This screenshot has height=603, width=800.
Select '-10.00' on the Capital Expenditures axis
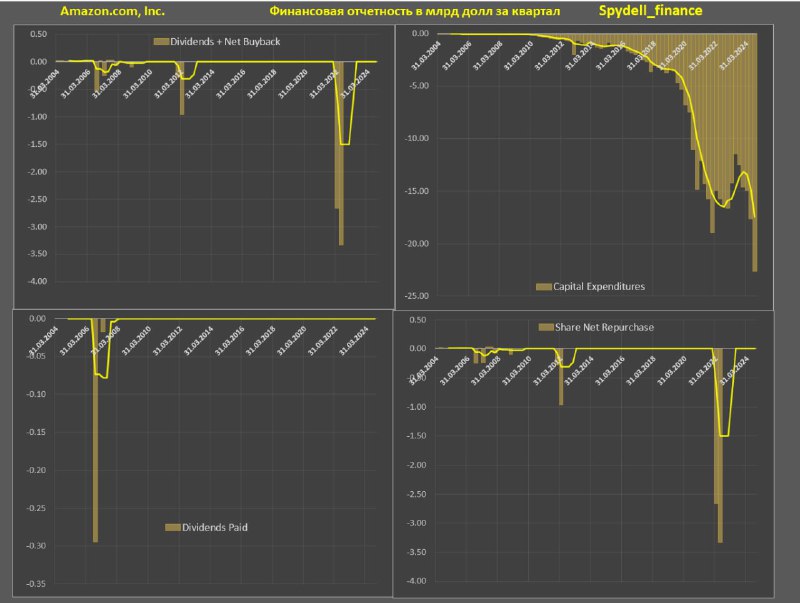[417, 138]
